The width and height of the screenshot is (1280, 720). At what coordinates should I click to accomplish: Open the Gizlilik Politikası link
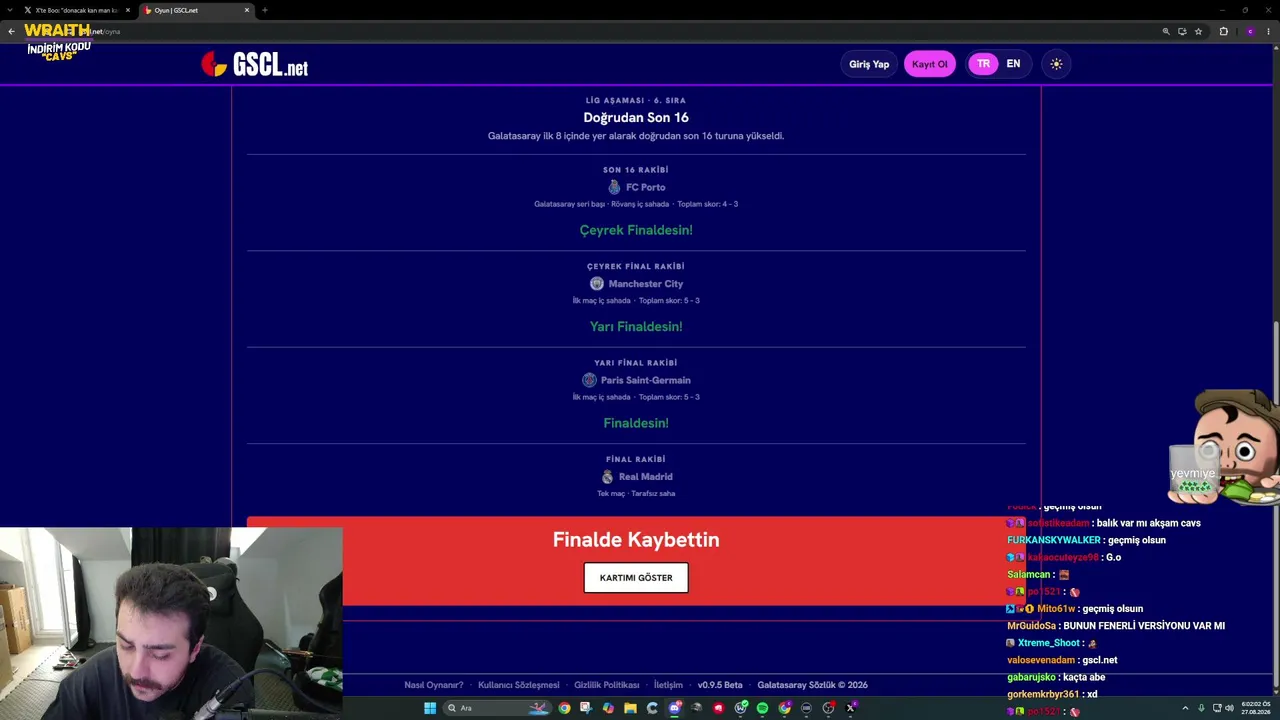607,685
